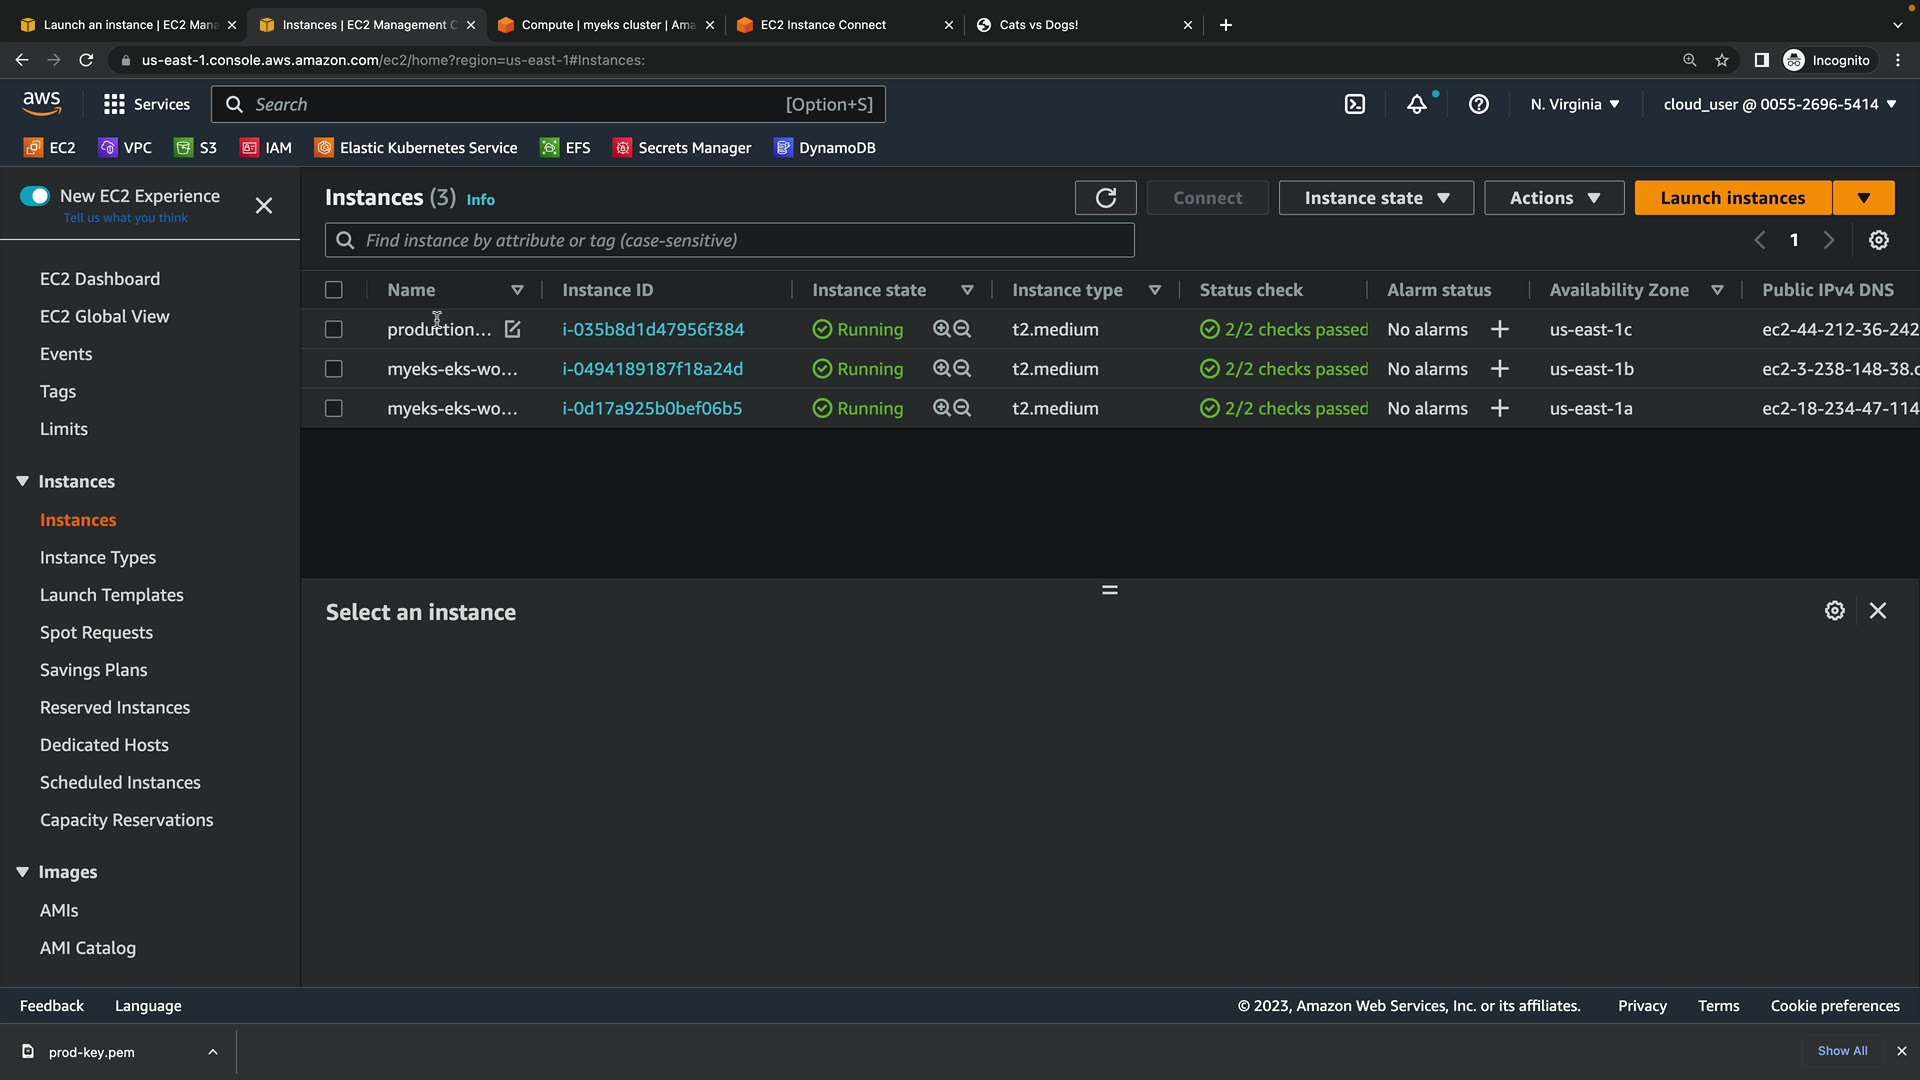This screenshot has height=1080, width=1920.
Task: Edit the production instance name
Action: 512,329
